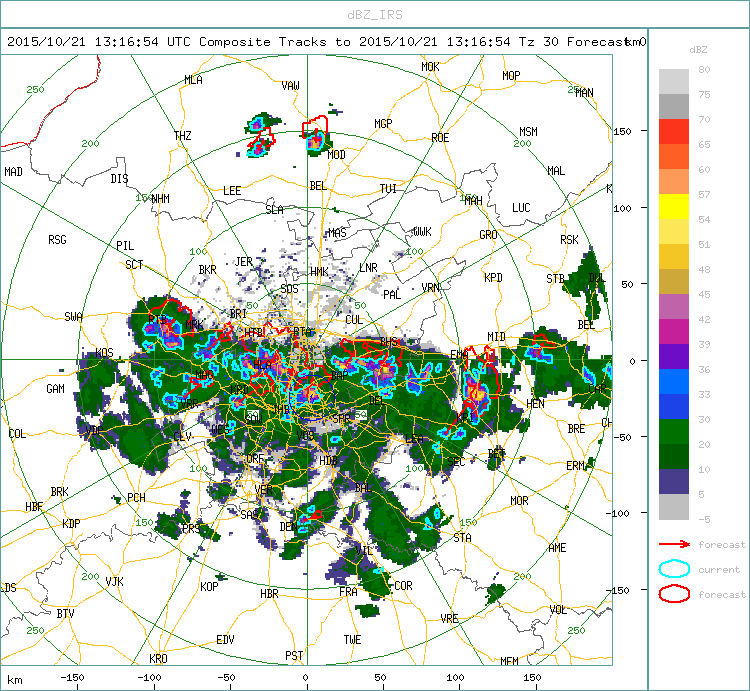Click the ROE station label
Viewport: 750px width, 691px height.
click(440, 138)
